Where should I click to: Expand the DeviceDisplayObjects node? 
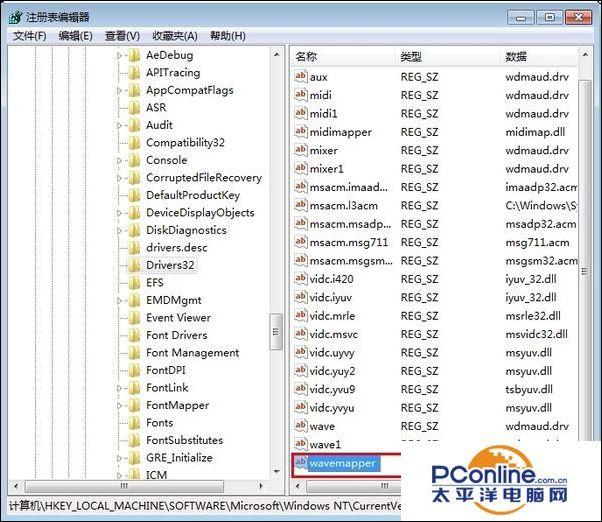point(119,213)
